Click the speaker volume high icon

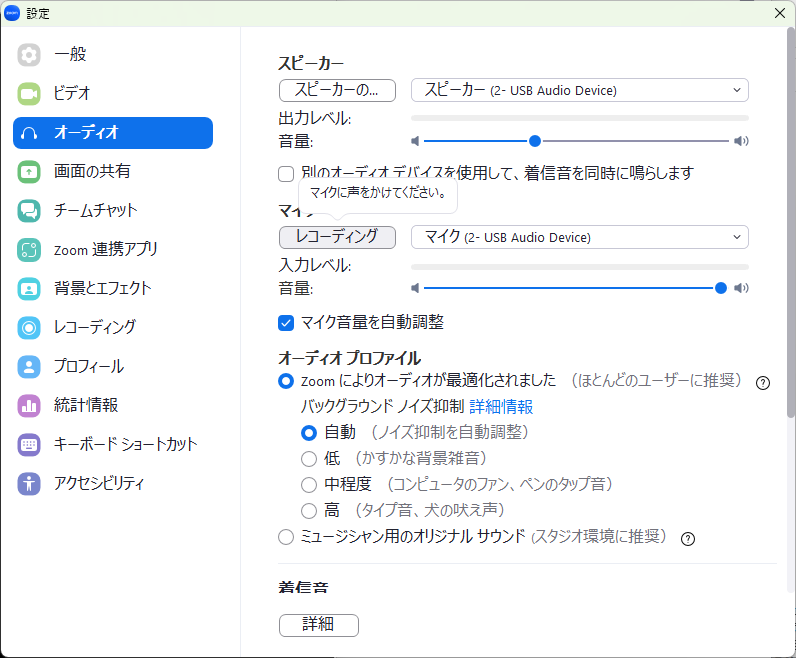pos(741,141)
